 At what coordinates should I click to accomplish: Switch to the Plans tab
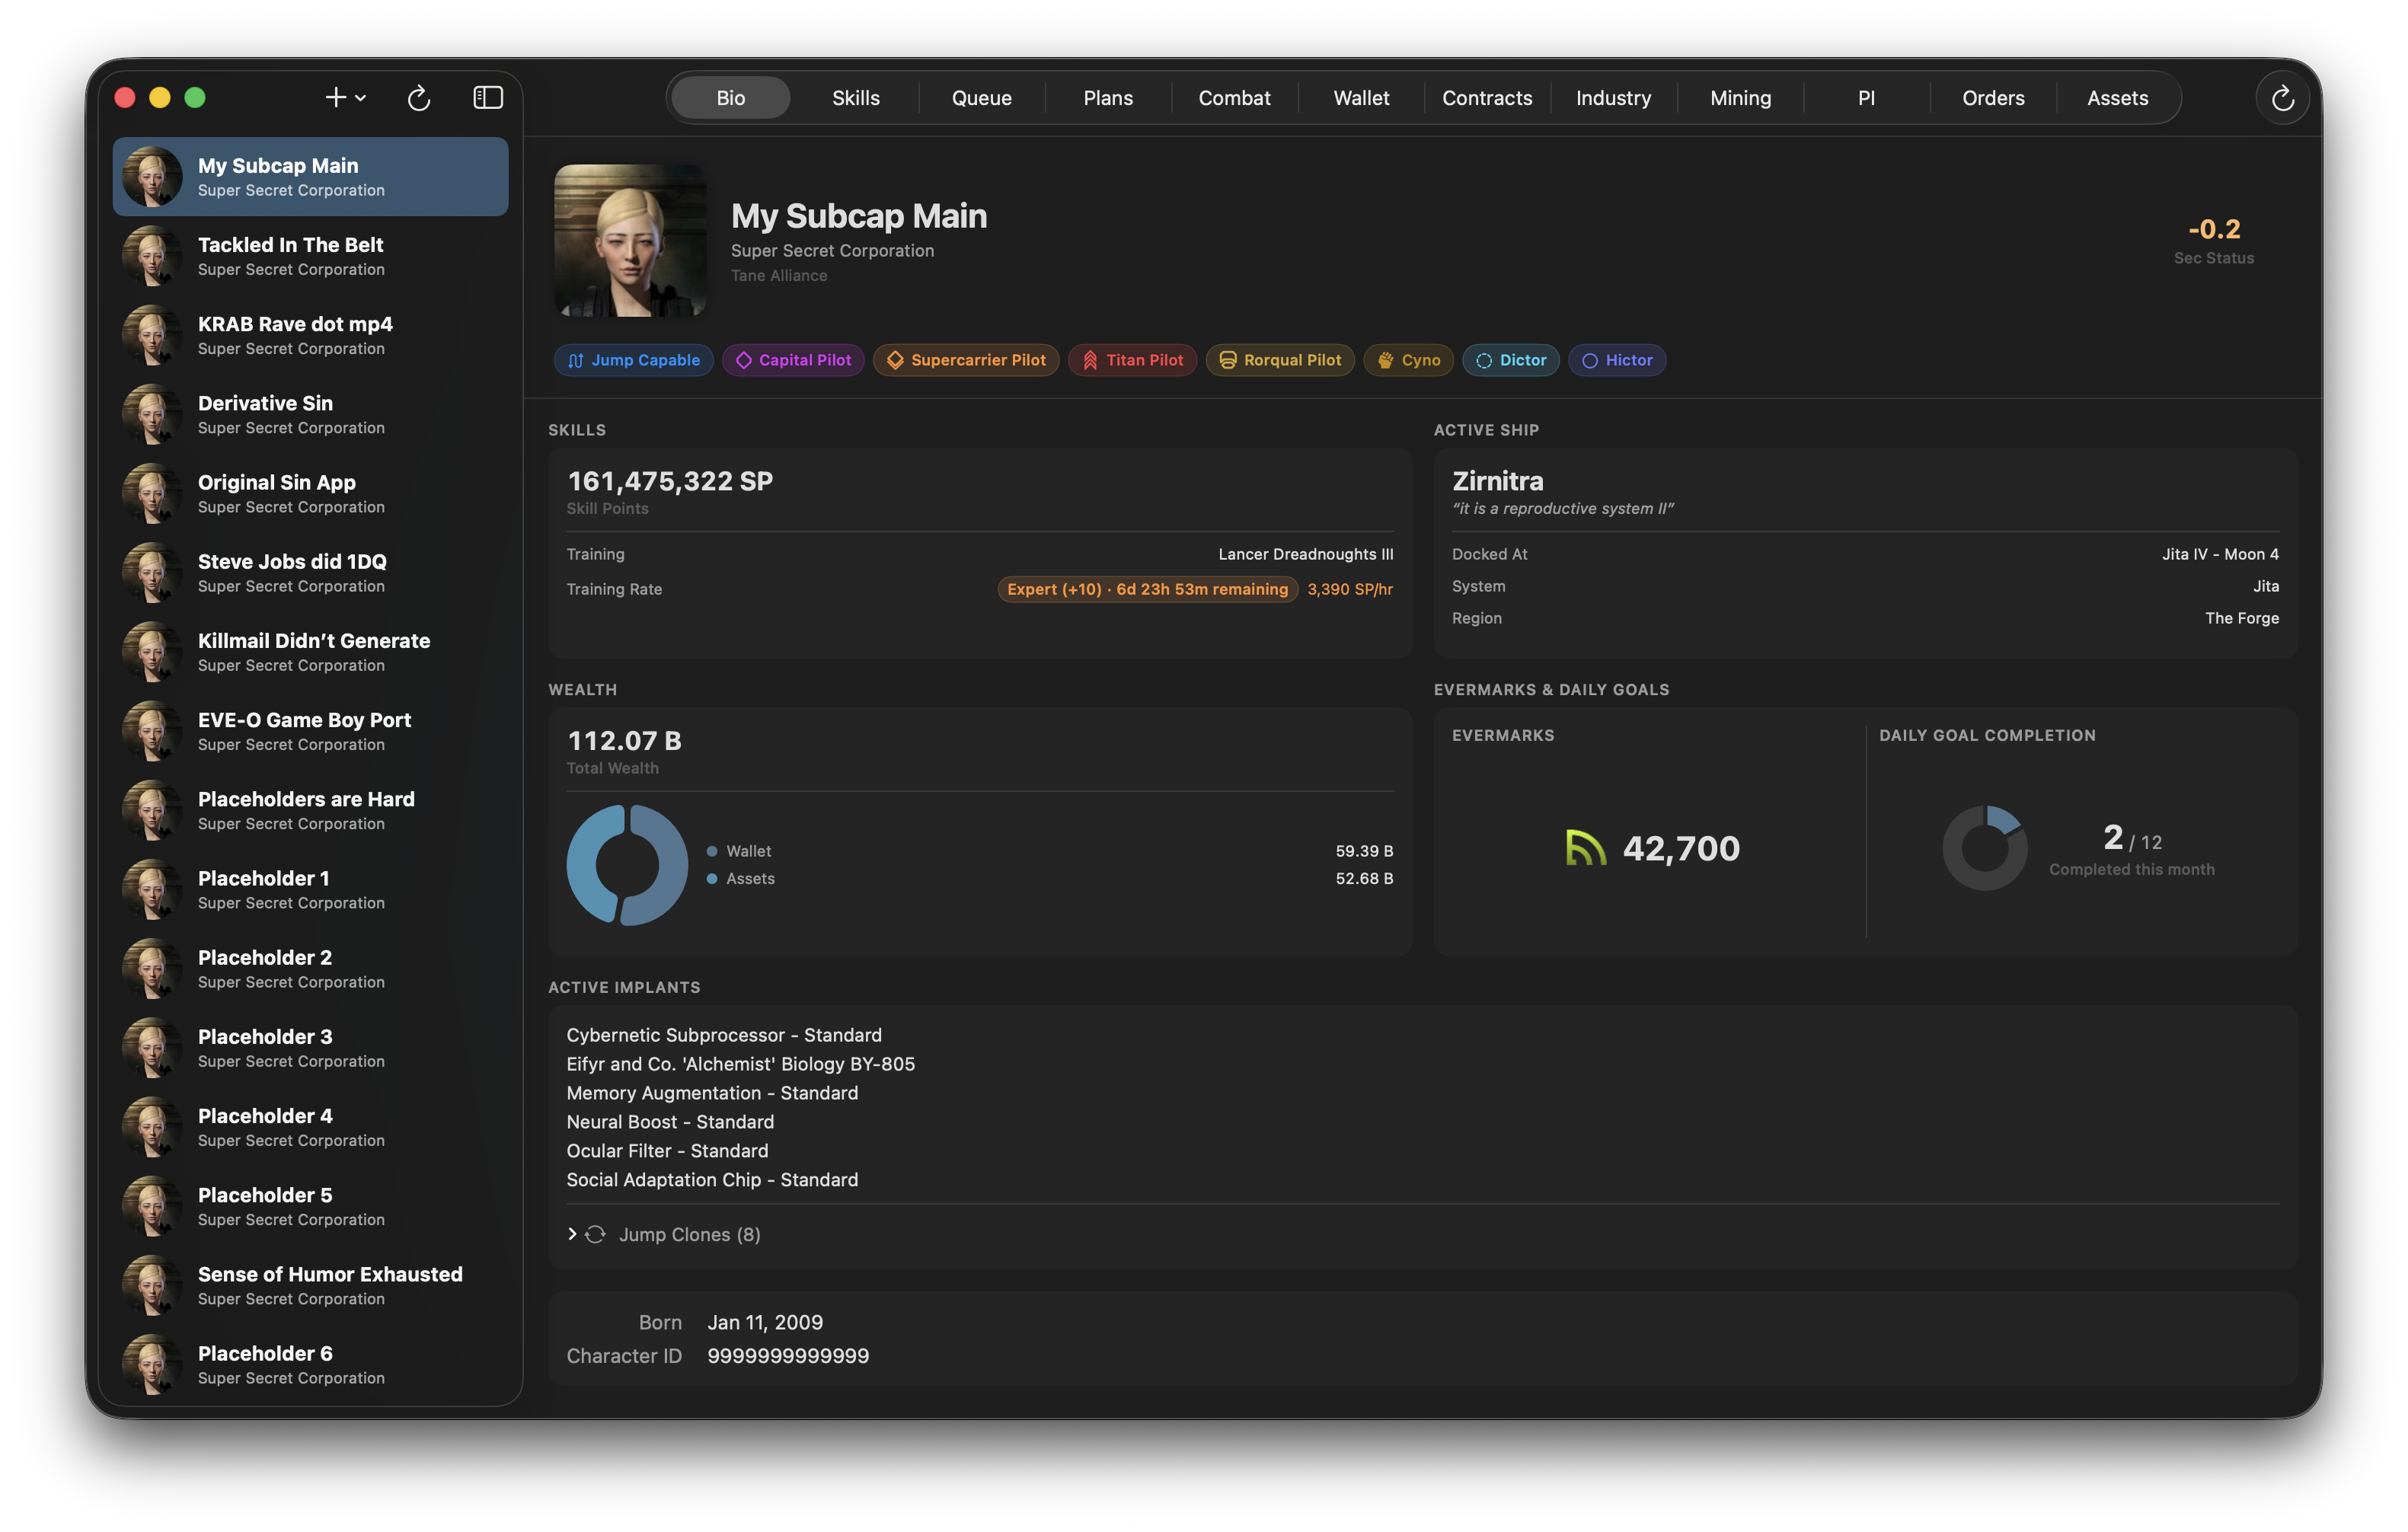tap(1108, 98)
